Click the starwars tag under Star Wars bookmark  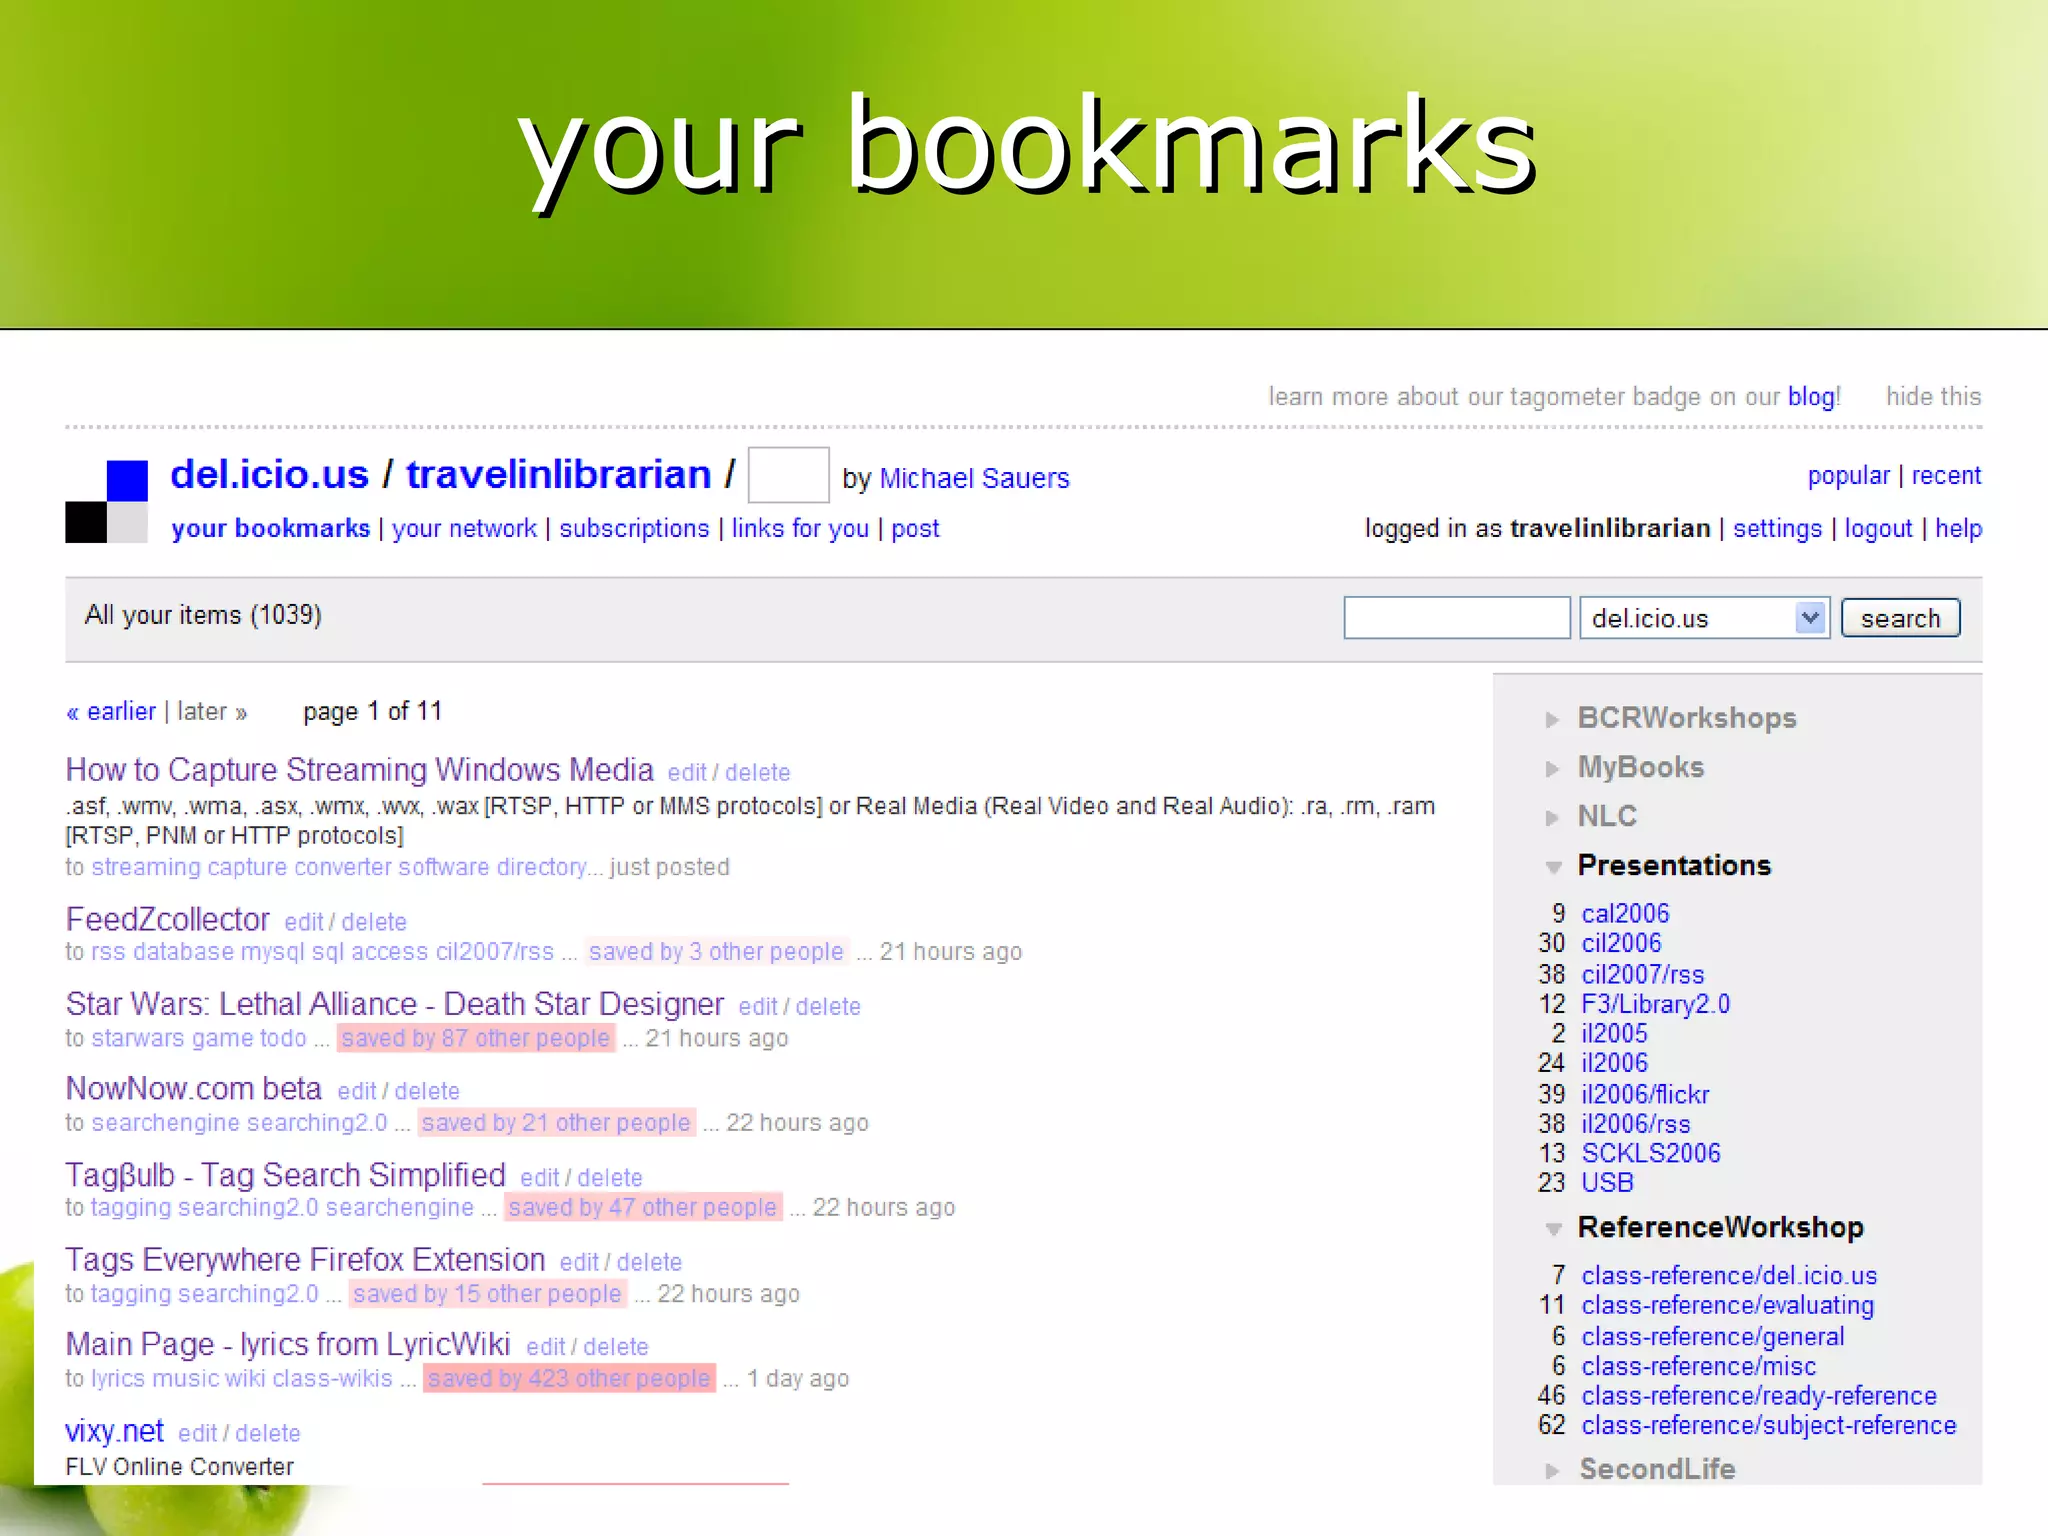tap(138, 1038)
